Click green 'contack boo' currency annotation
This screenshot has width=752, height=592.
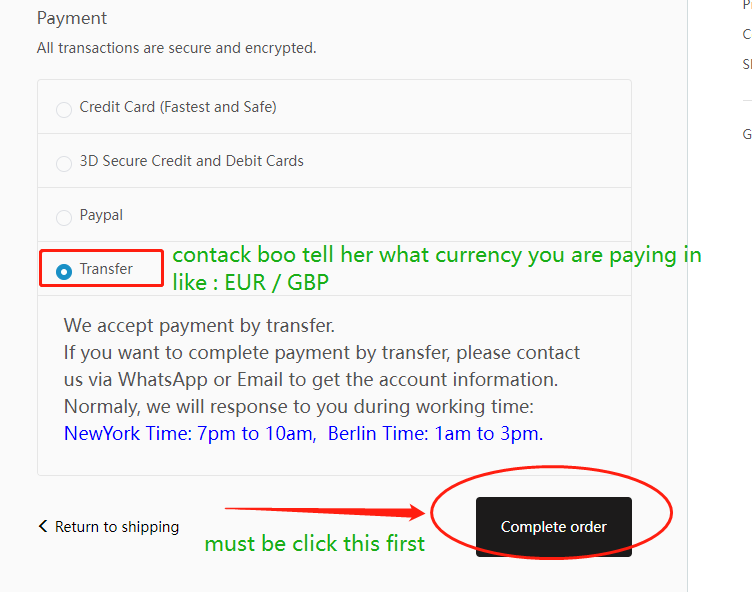tap(437, 268)
